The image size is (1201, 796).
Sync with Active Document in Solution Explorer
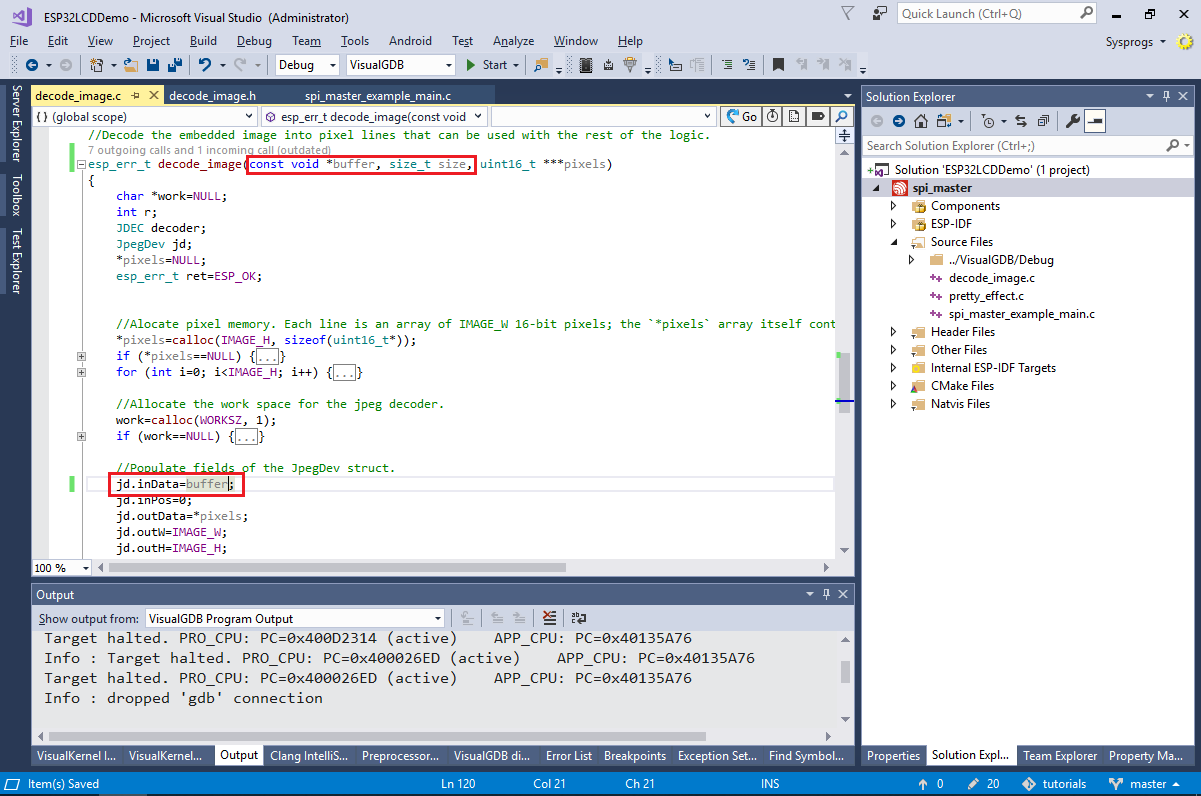(x=1021, y=121)
